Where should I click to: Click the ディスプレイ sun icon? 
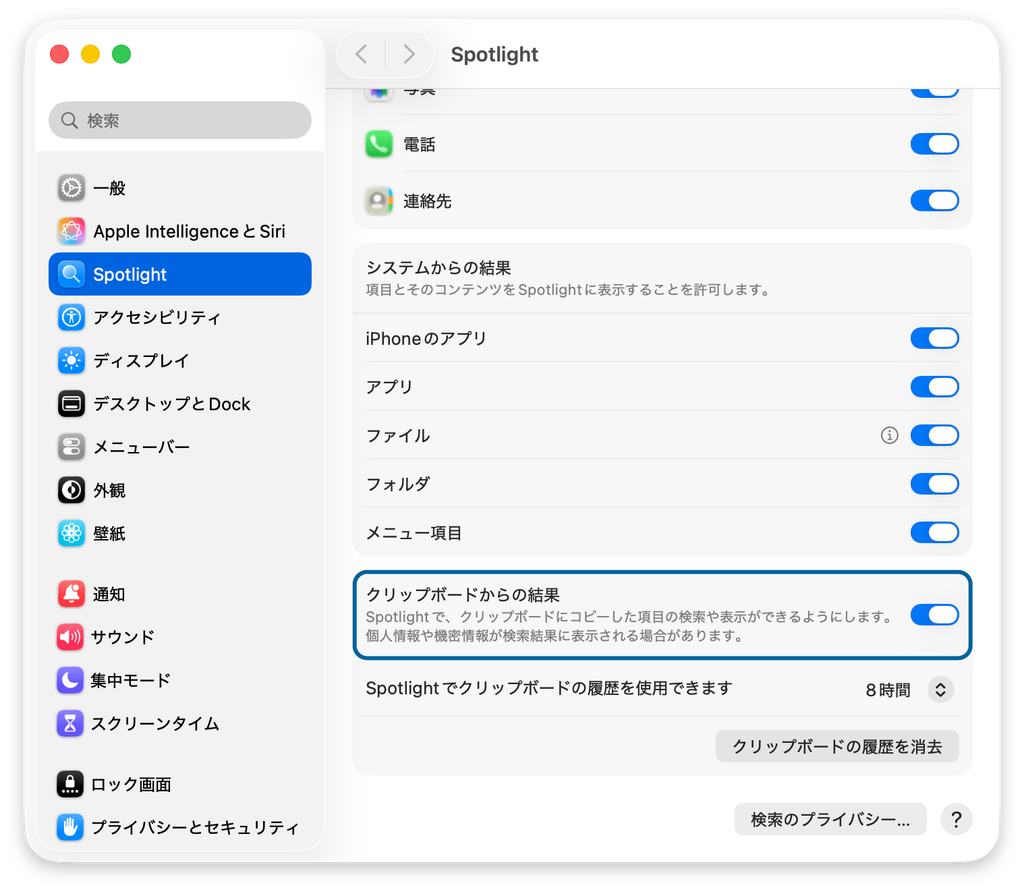71,360
